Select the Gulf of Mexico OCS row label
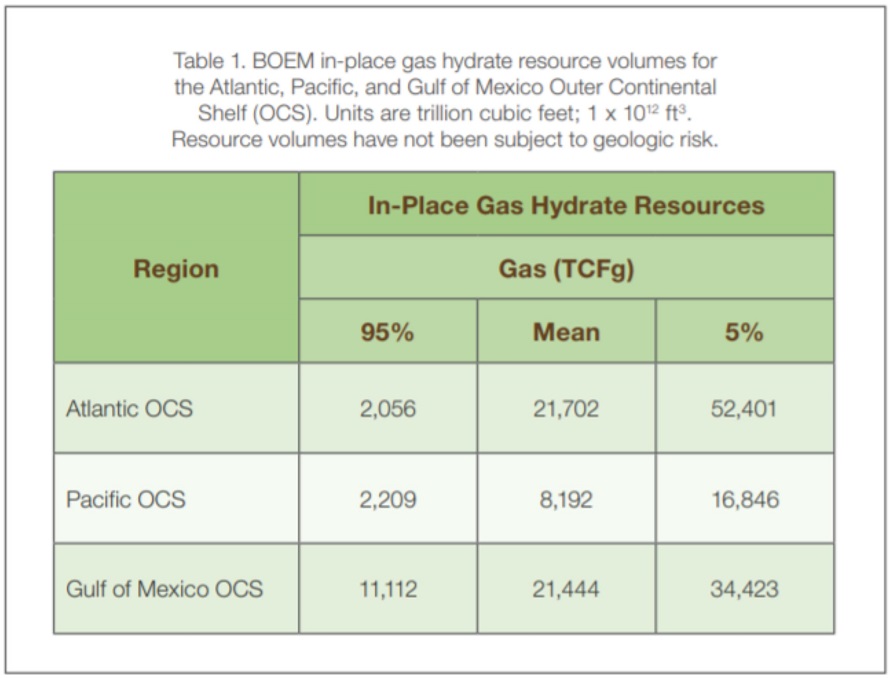Viewport: 894px width, 678px height. tap(165, 589)
